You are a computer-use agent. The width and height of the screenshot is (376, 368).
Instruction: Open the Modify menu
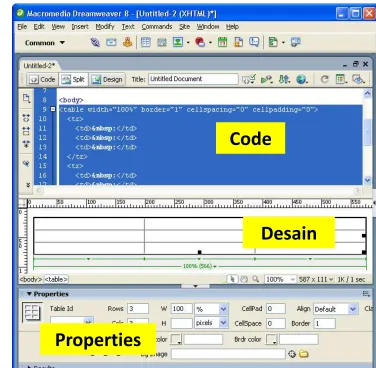tap(105, 27)
